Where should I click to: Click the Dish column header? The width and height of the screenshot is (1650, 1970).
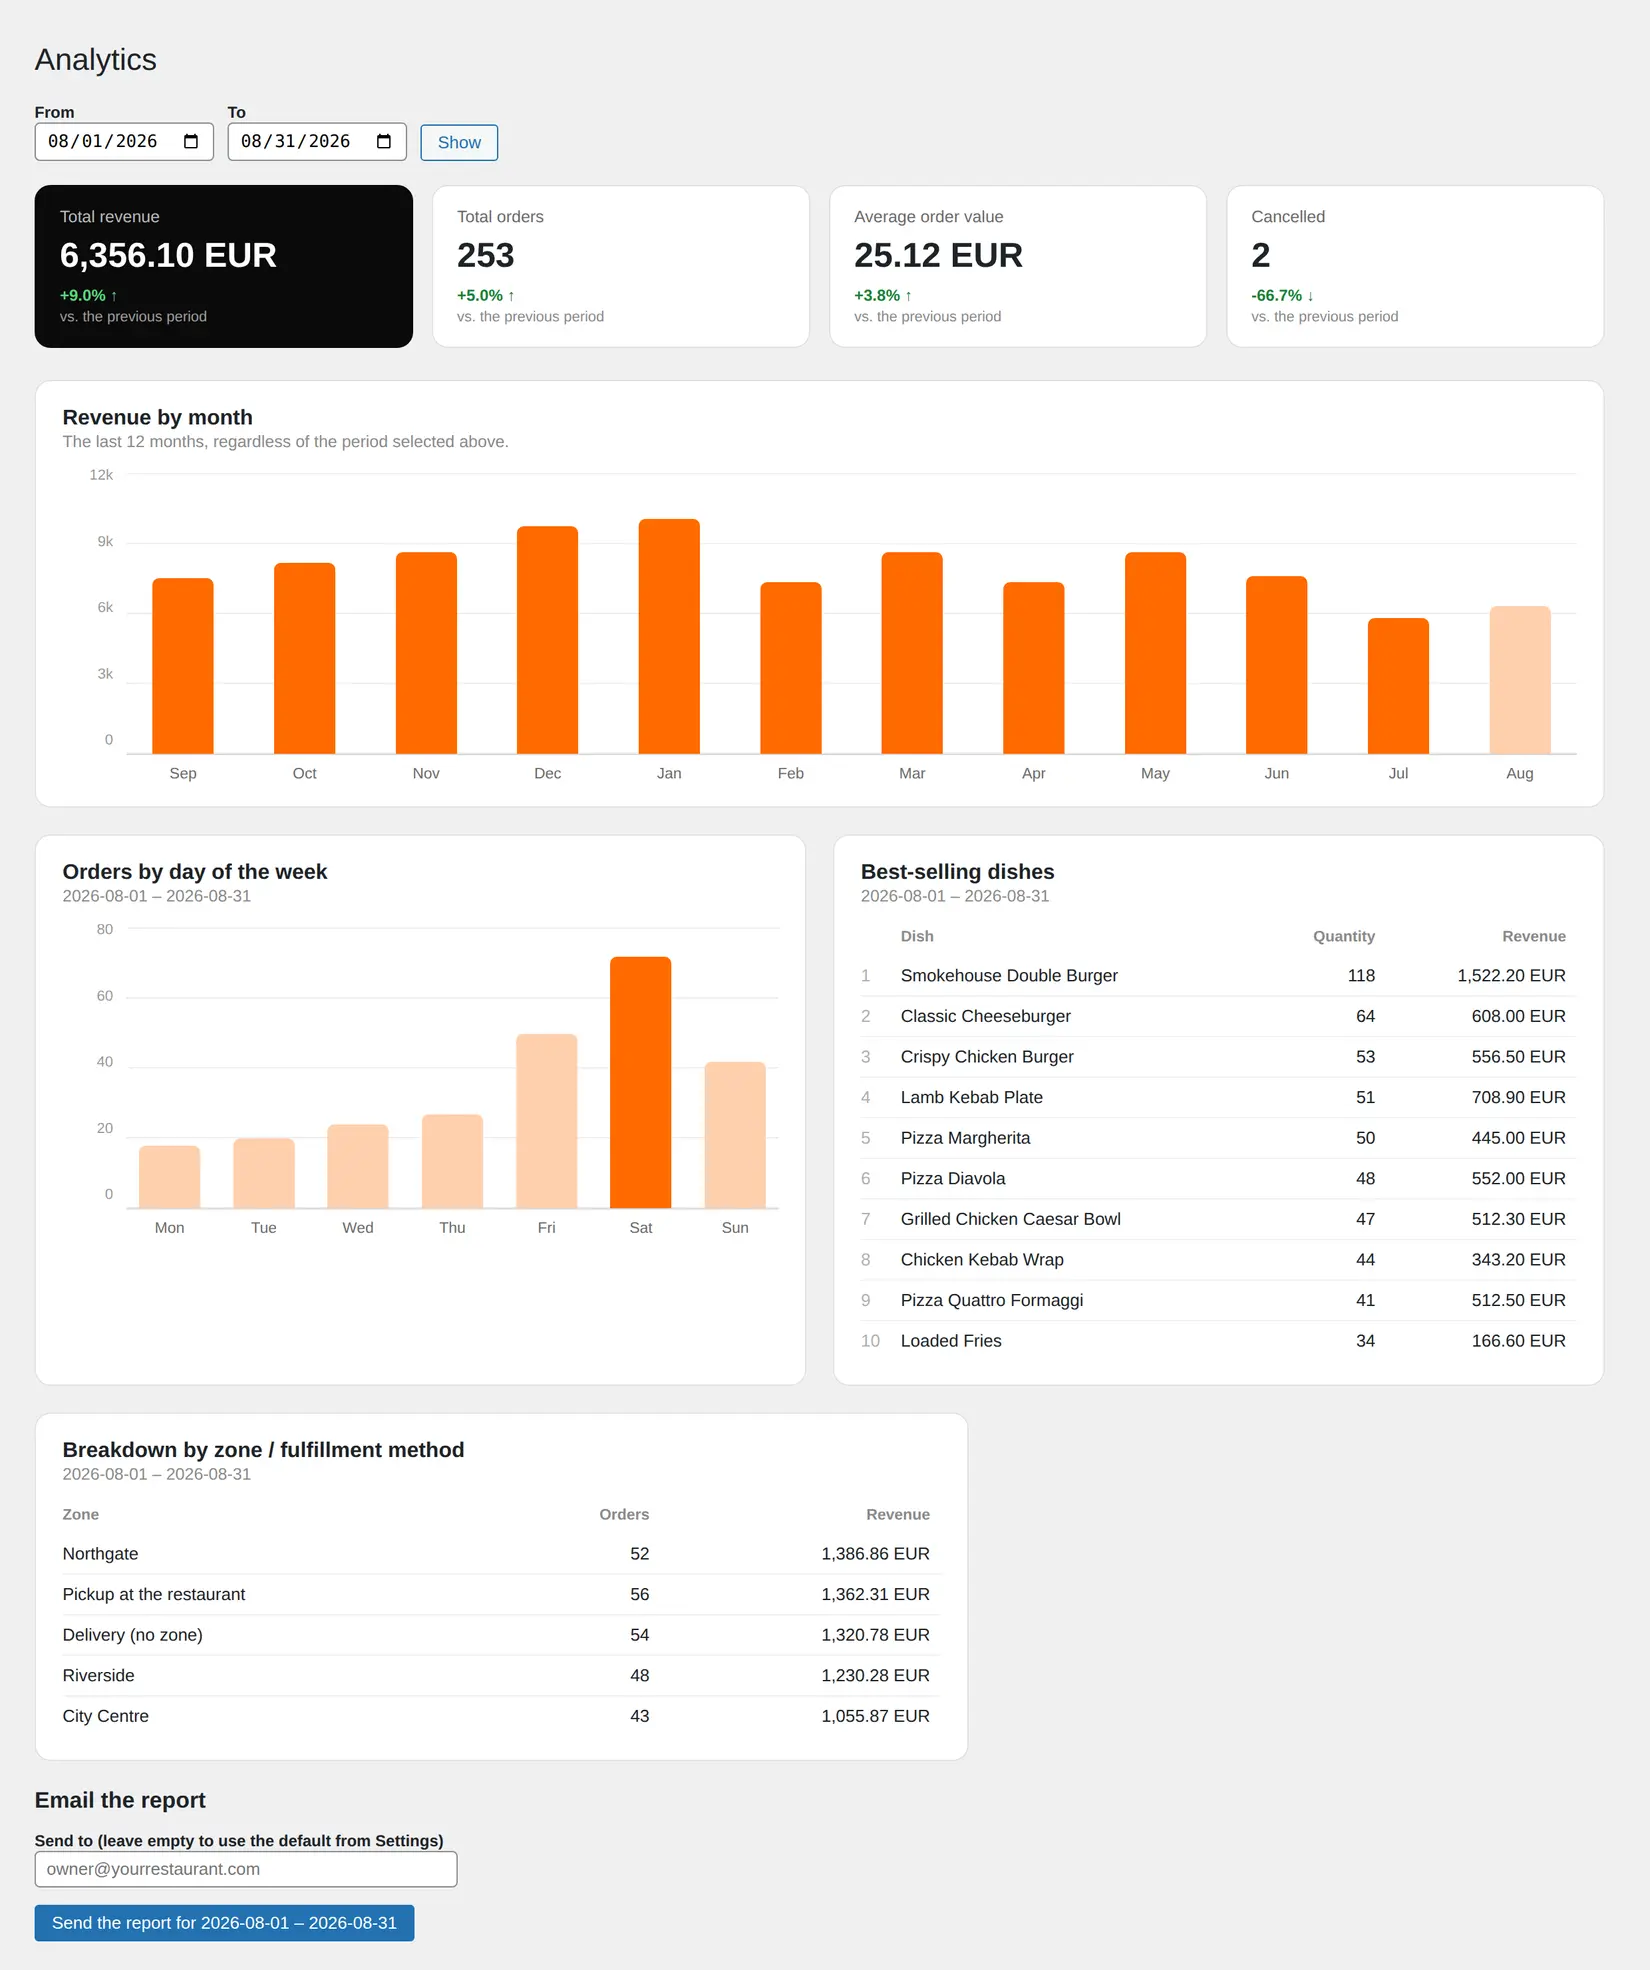pos(917,936)
